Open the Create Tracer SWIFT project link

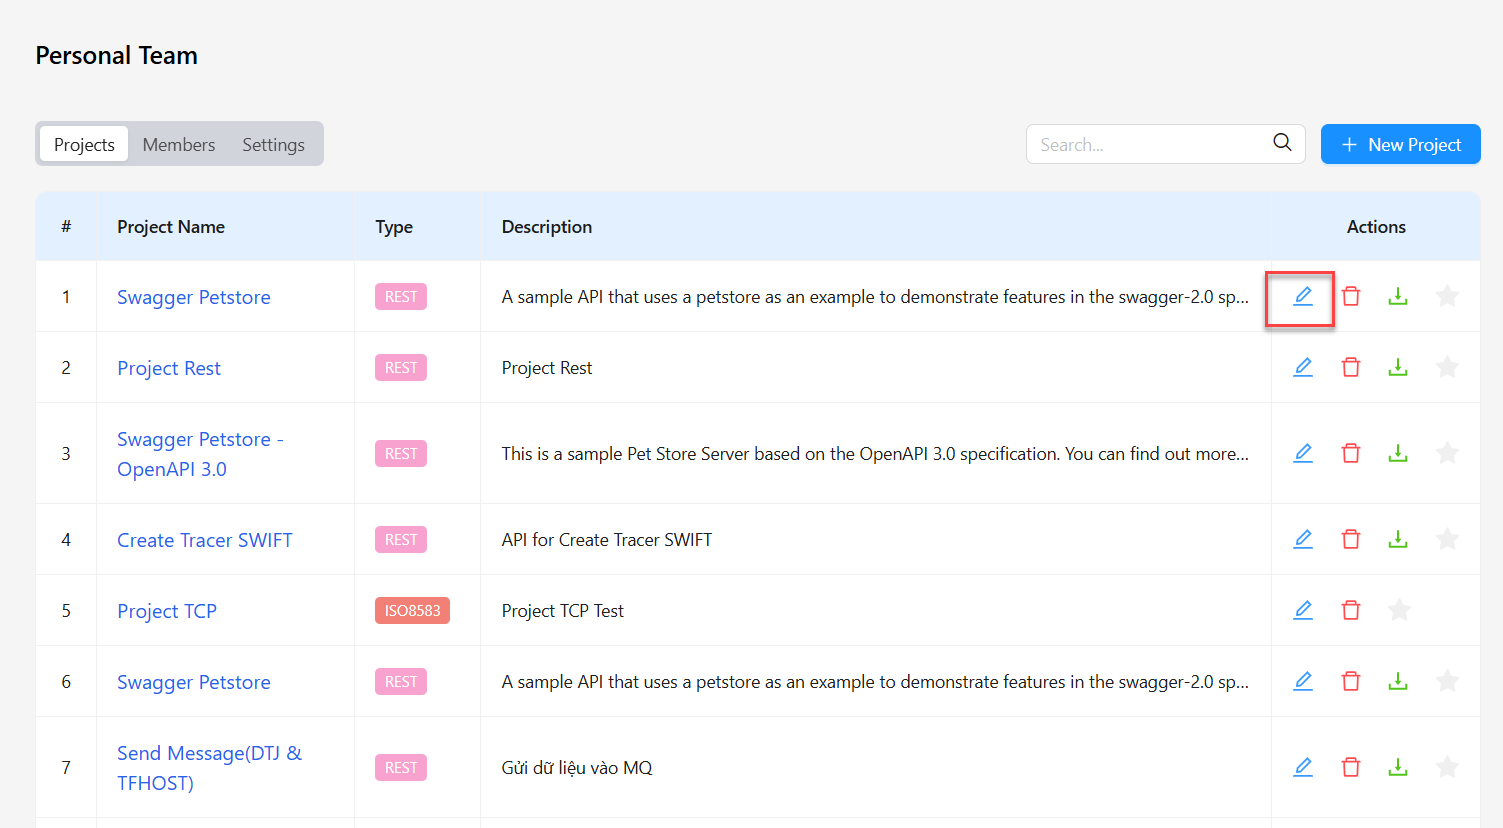[x=204, y=540]
